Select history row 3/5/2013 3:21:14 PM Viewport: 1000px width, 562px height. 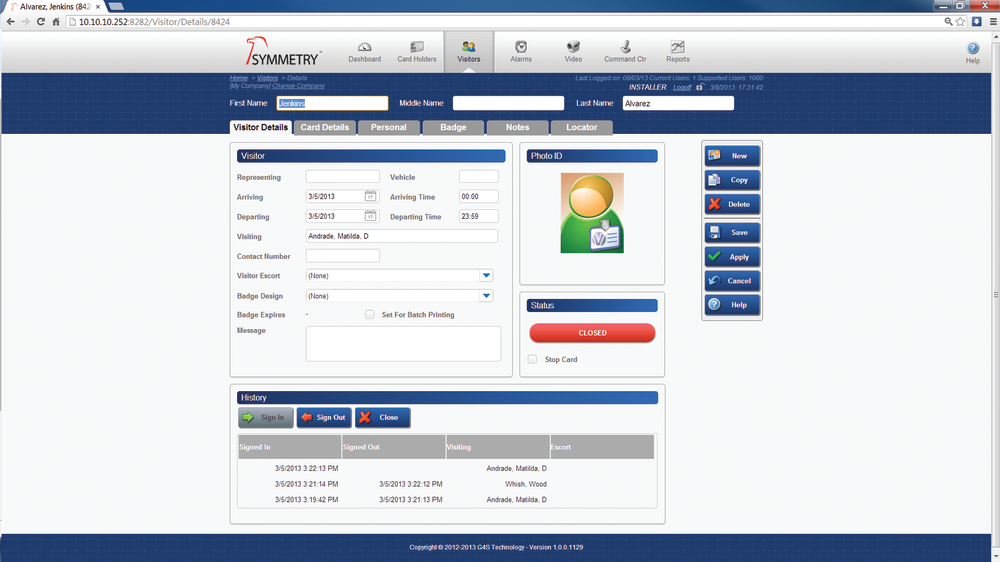pyautogui.click(x=446, y=484)
